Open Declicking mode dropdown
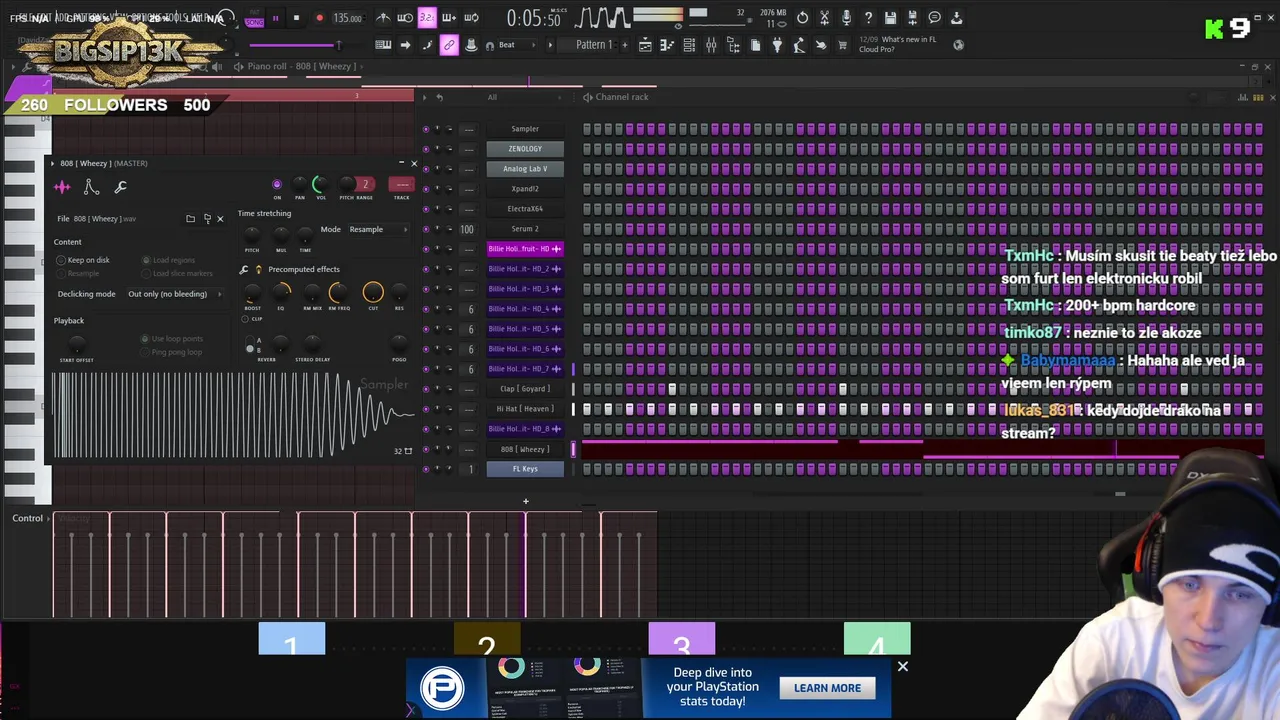This screenshot has width=1280, height=720. pos(174,294)
